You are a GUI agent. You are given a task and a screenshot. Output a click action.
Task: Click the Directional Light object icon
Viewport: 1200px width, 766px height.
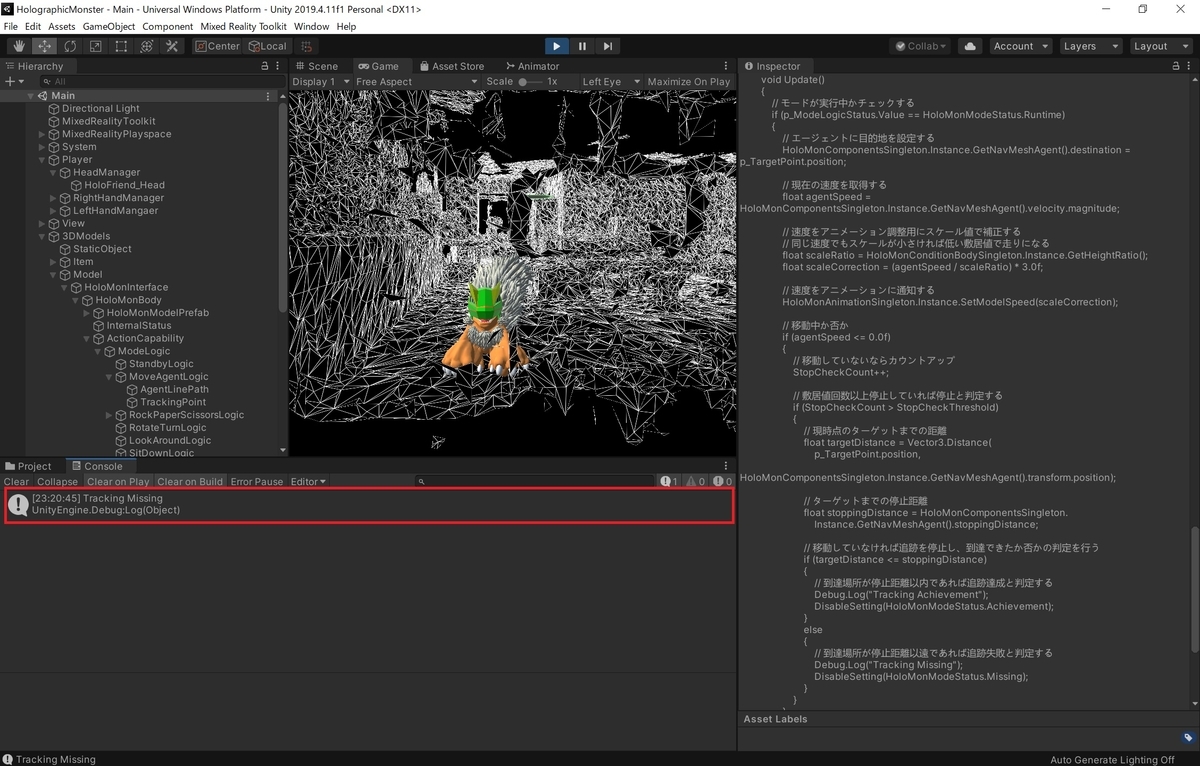(x=55, y=109)
